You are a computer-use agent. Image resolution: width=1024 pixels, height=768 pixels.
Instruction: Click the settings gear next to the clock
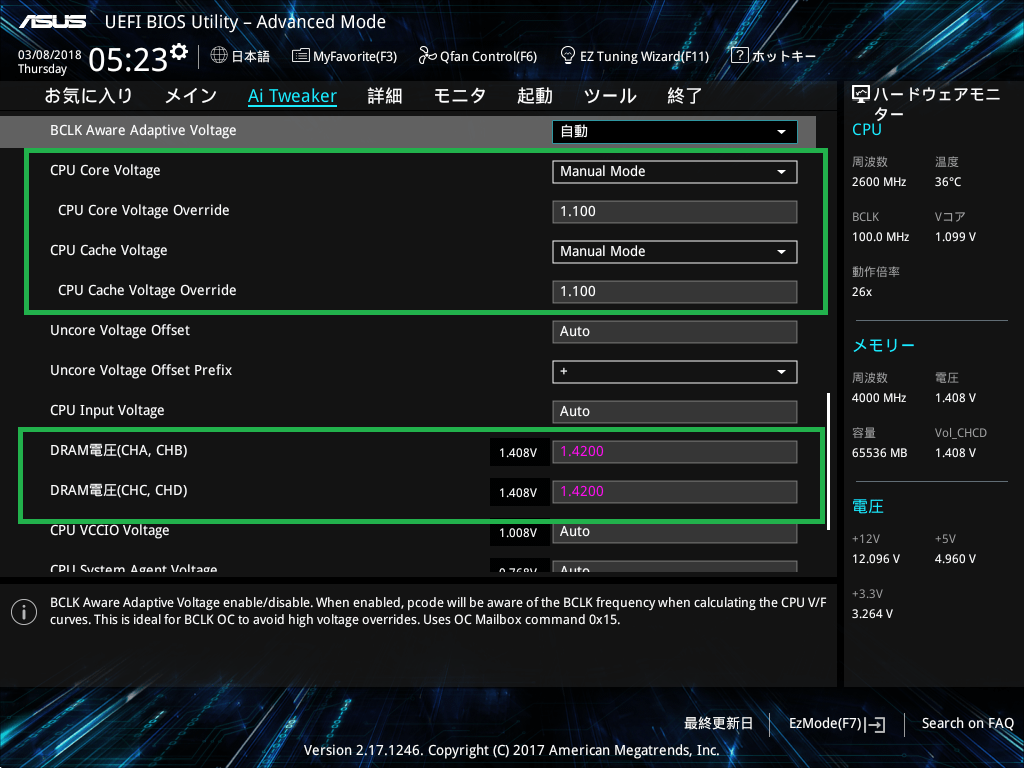pyautogui.click(x=179, y=52)
